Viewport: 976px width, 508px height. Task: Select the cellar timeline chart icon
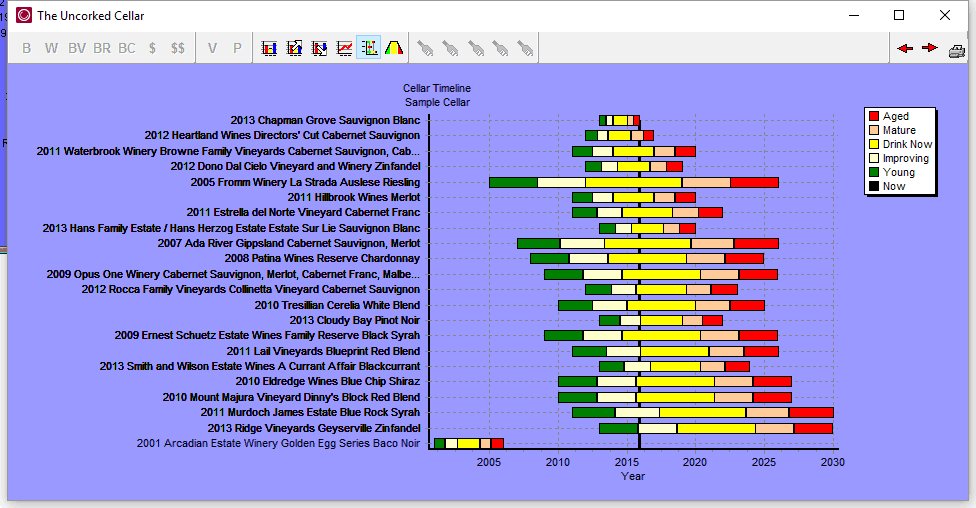pyautogui.click(x=368, y=48)
